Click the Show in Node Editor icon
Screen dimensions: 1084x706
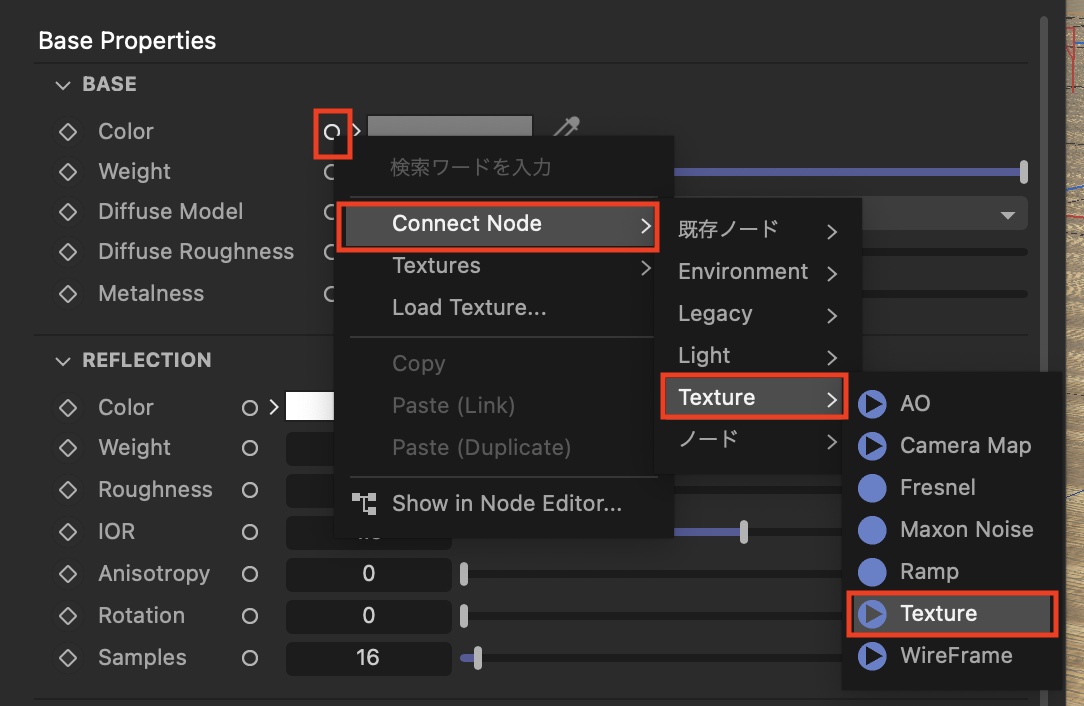pyautogui.click(x=365, y=504)
